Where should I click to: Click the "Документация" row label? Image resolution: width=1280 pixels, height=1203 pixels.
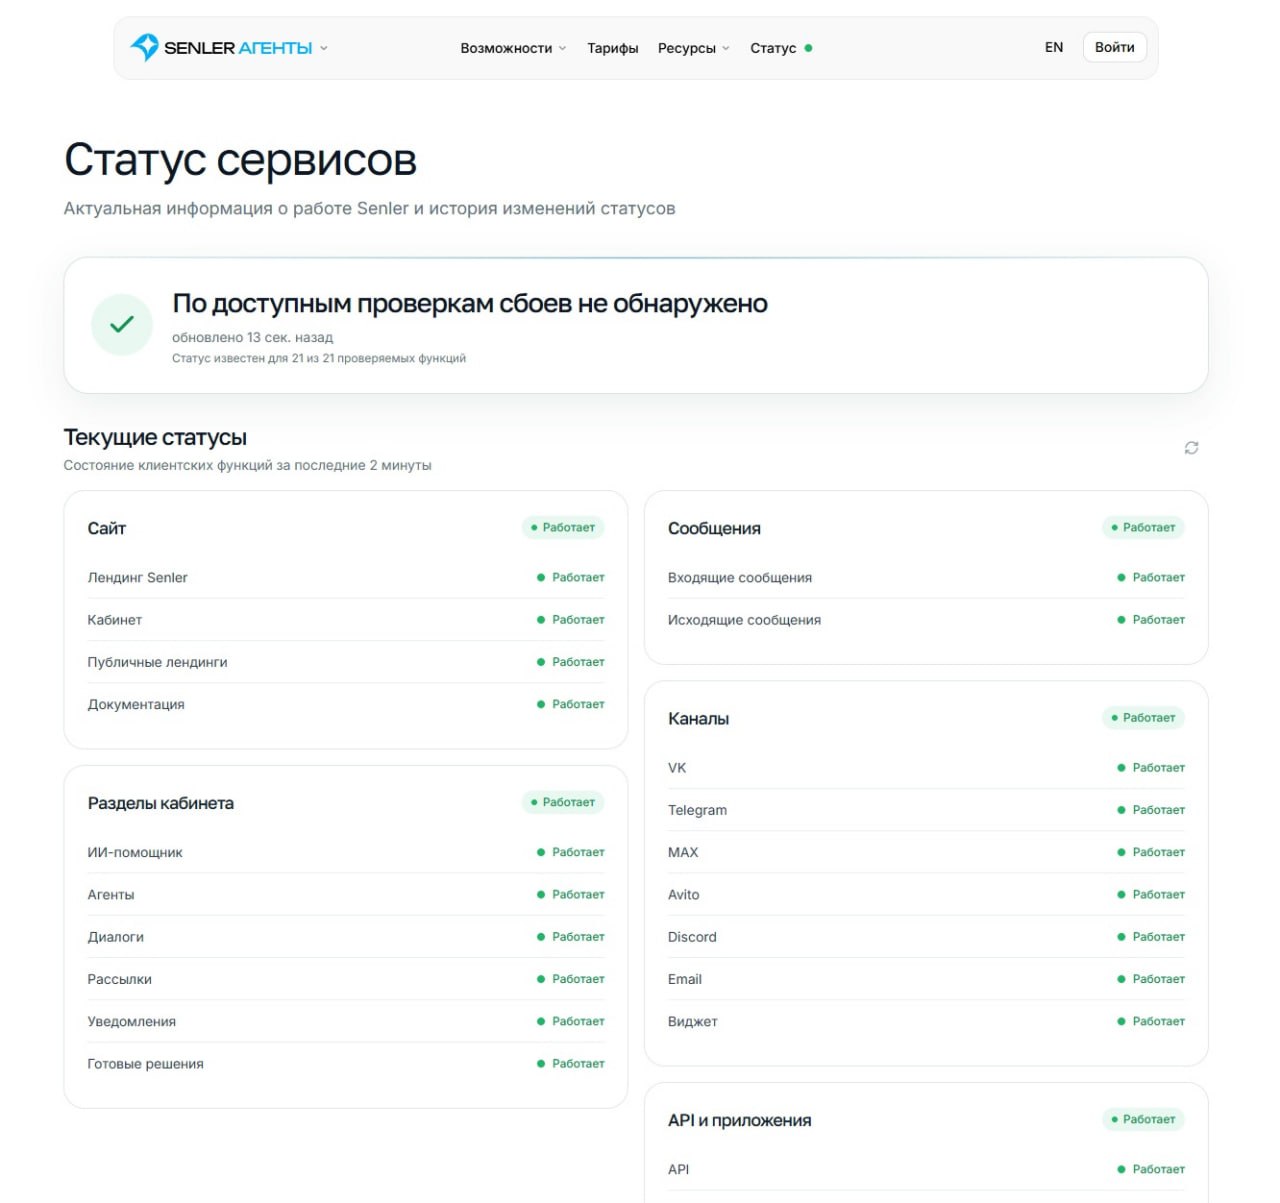click(x=136, y=704)
